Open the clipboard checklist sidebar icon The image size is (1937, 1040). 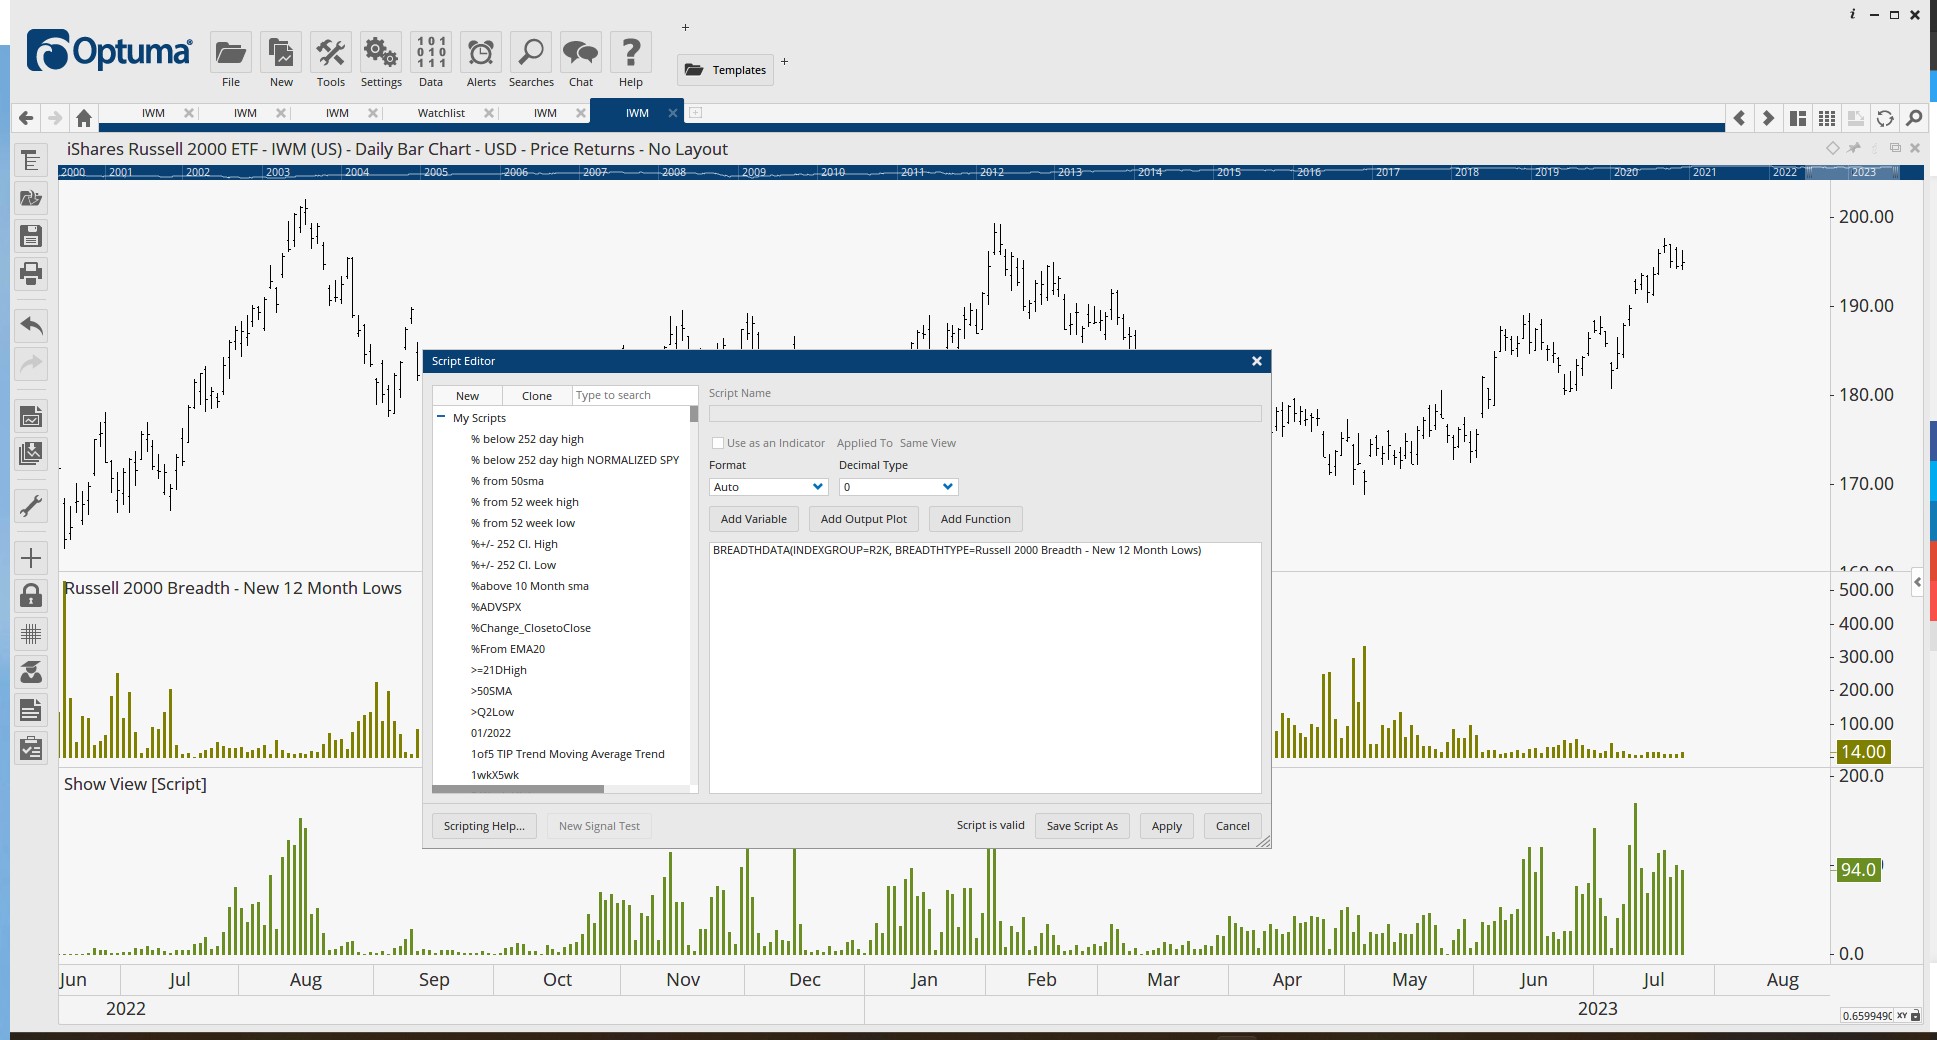click(31, 748)
